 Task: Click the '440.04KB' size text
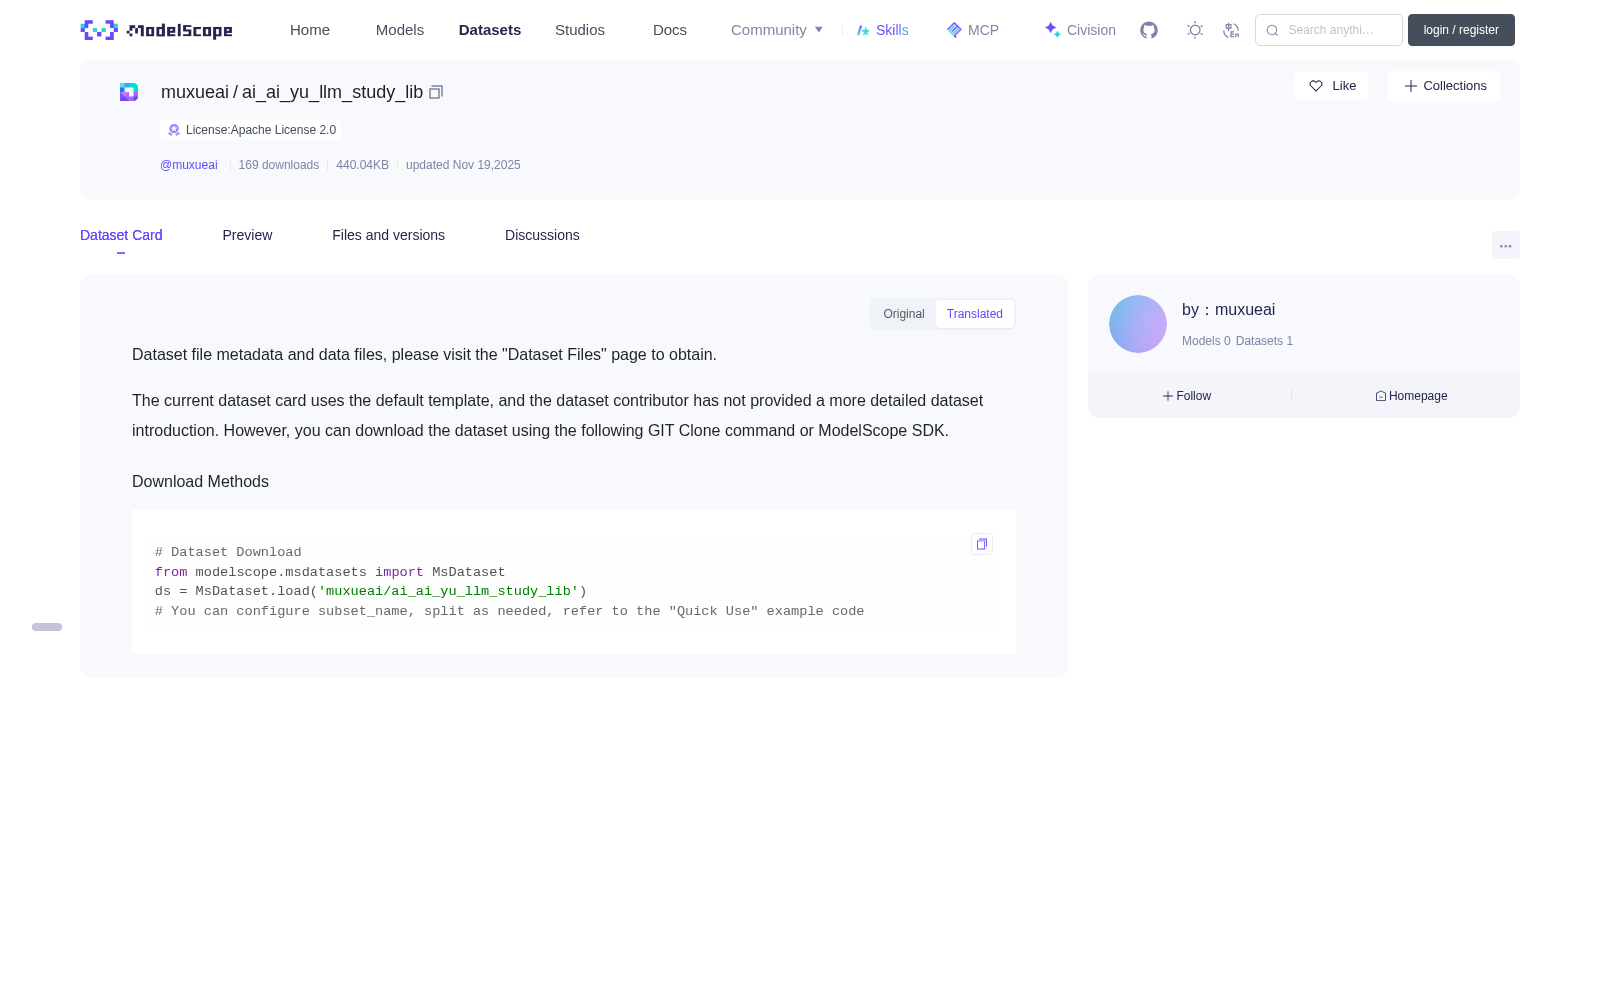(x=362, y=165)
